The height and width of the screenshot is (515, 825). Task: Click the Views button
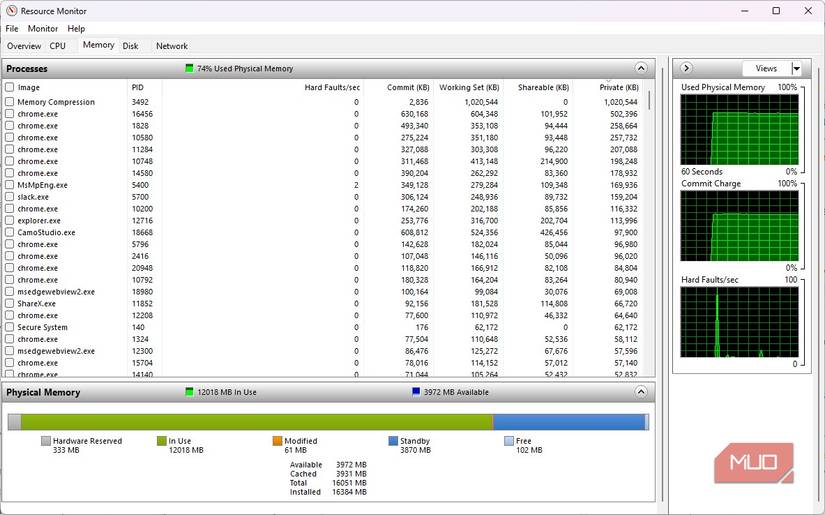tap(767, 68)
